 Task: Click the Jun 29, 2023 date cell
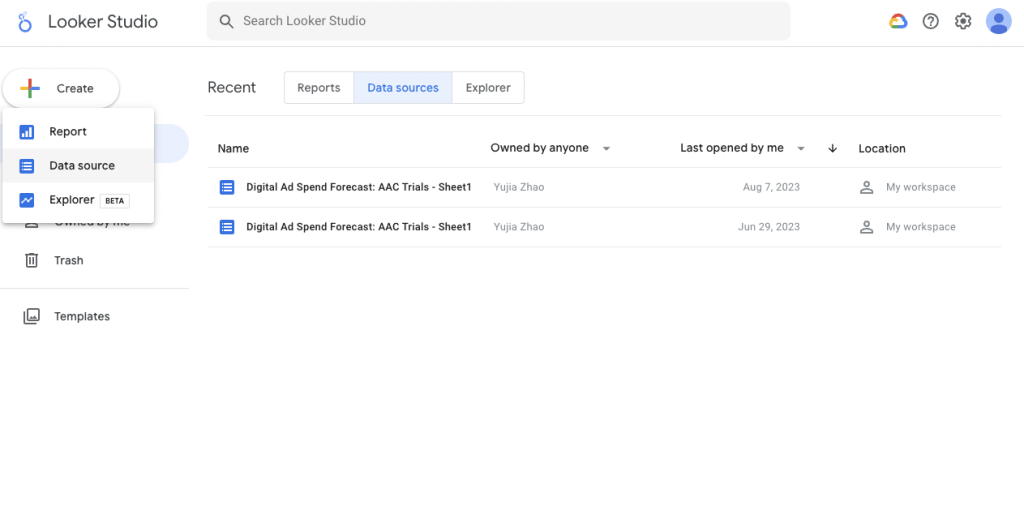[x=769, y=227]
